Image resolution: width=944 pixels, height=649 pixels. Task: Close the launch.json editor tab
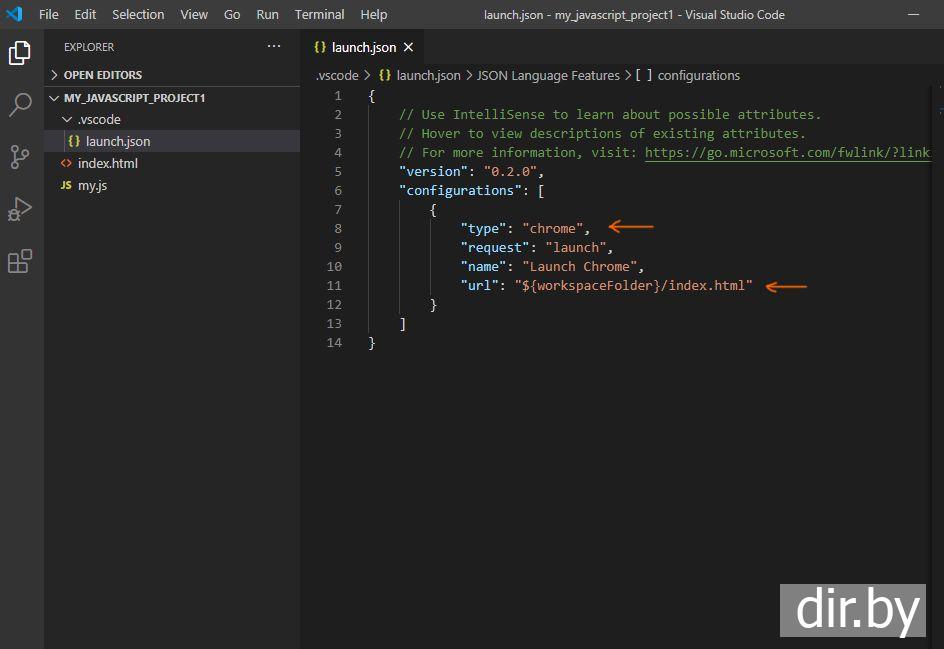click(x=408, y=47)
